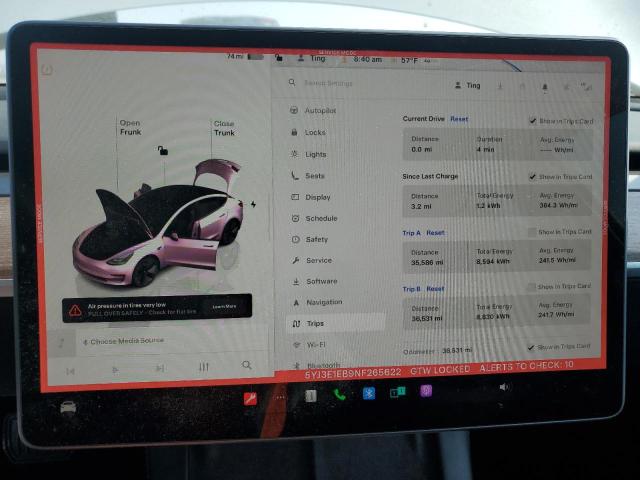The image size is (640, 480).
Task: Click the alarm clock Schedule icon
Action: click(296, 218)
